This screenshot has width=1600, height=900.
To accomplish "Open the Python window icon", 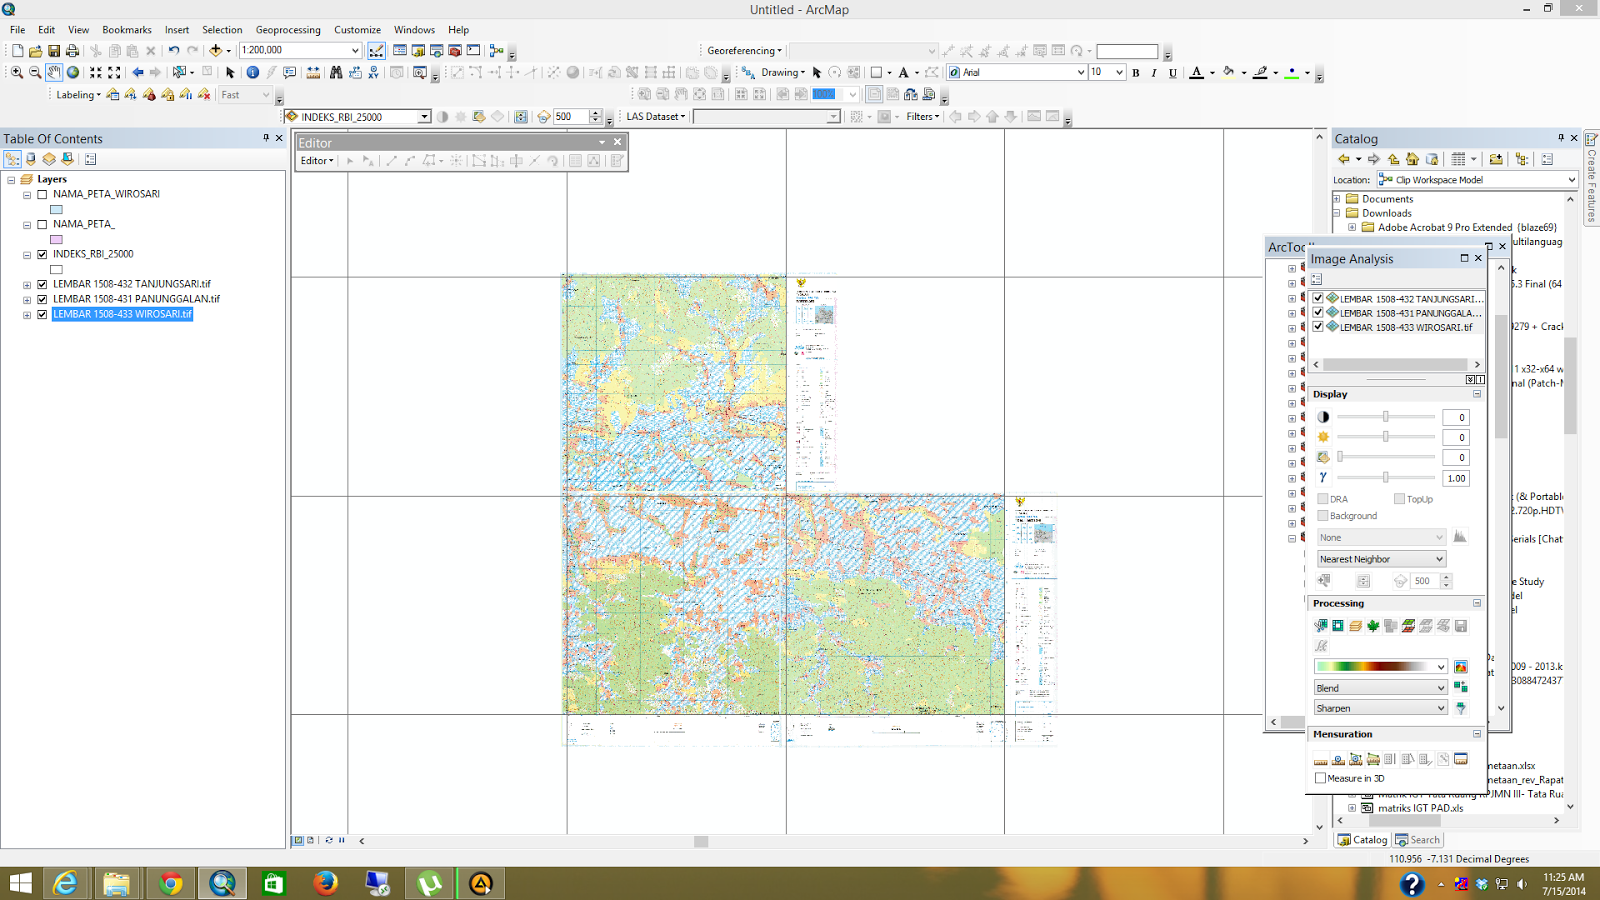I will tap(473, 50).
